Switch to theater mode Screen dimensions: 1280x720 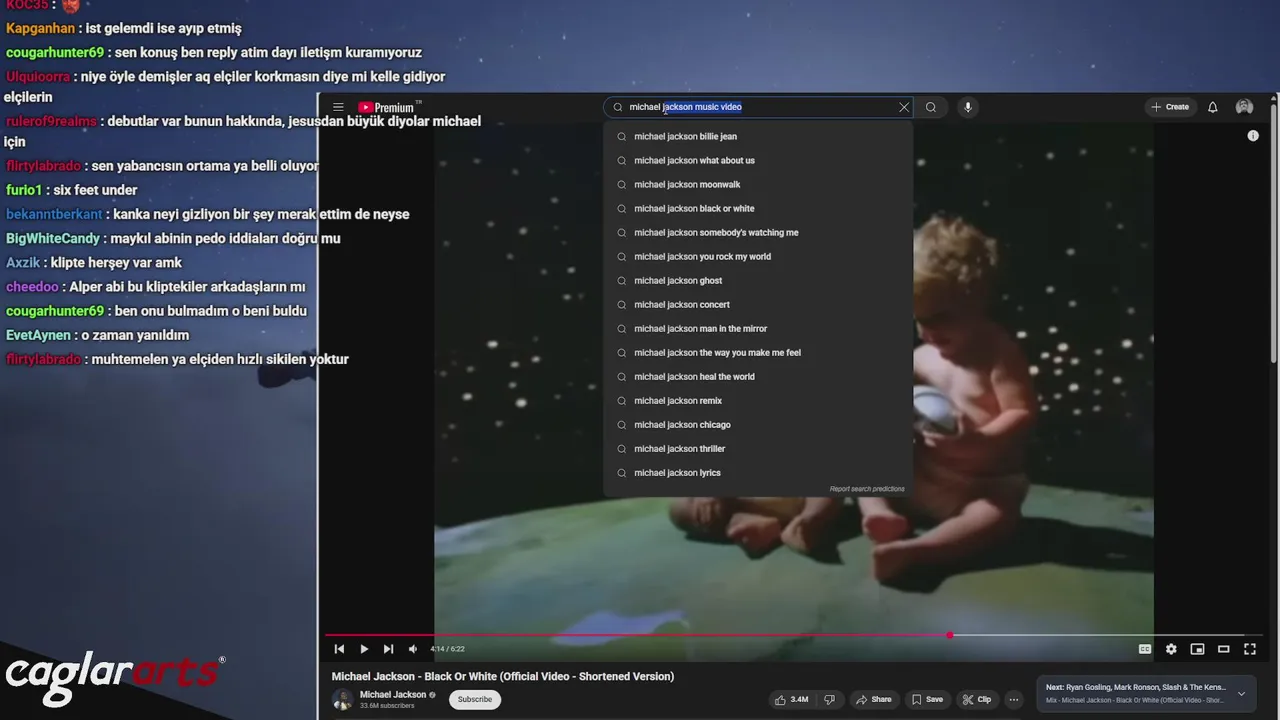(x=1223, y=649)
